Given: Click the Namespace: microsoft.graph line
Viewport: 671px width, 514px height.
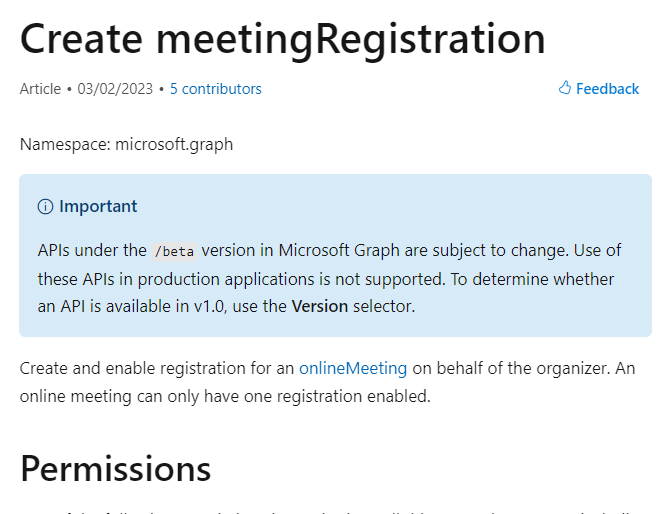Looking at the screenshot, I should (x=126, y=144).
